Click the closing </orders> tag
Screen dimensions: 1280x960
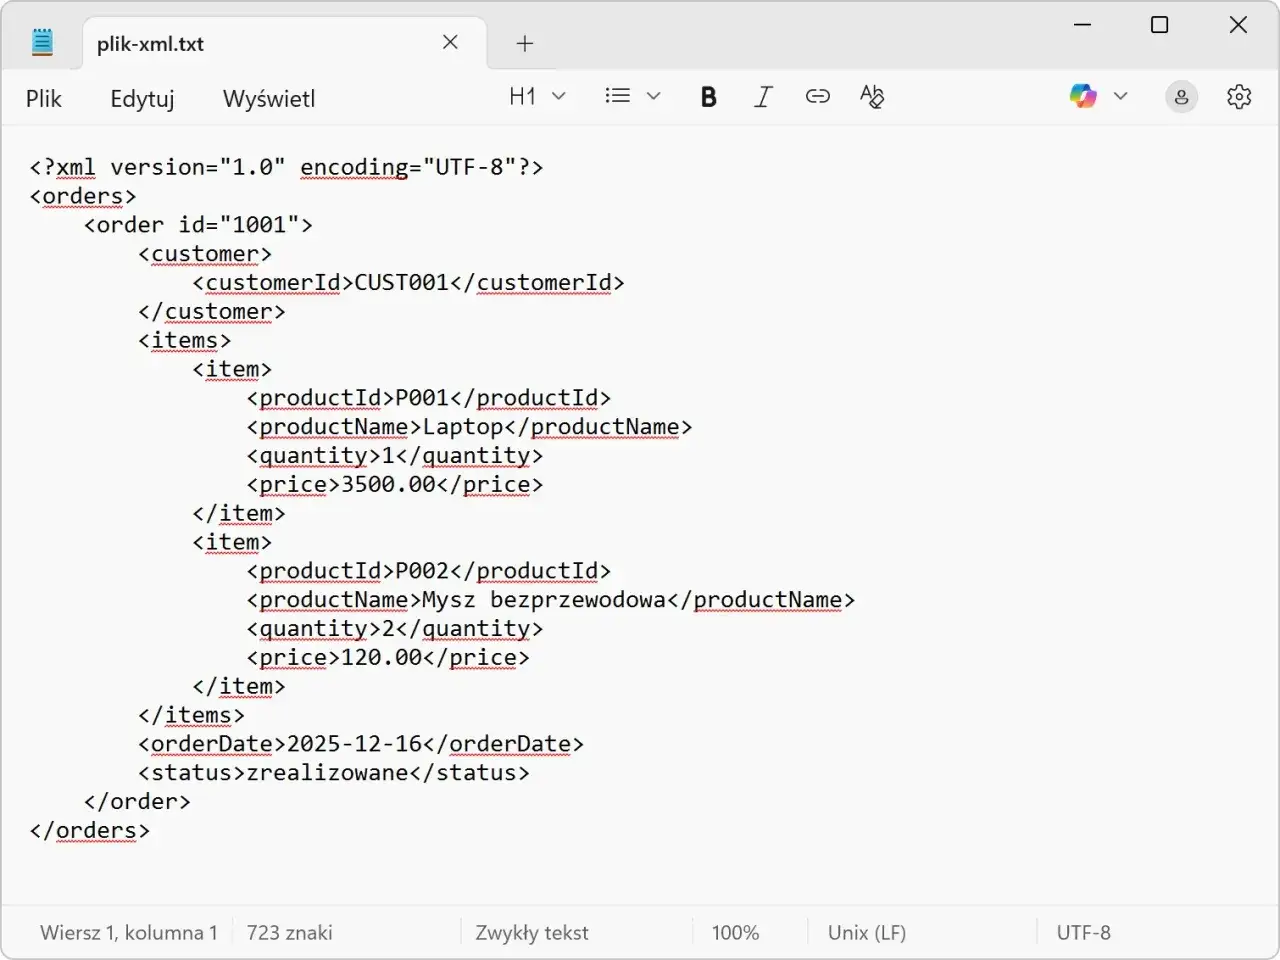(x=90, y=831)
